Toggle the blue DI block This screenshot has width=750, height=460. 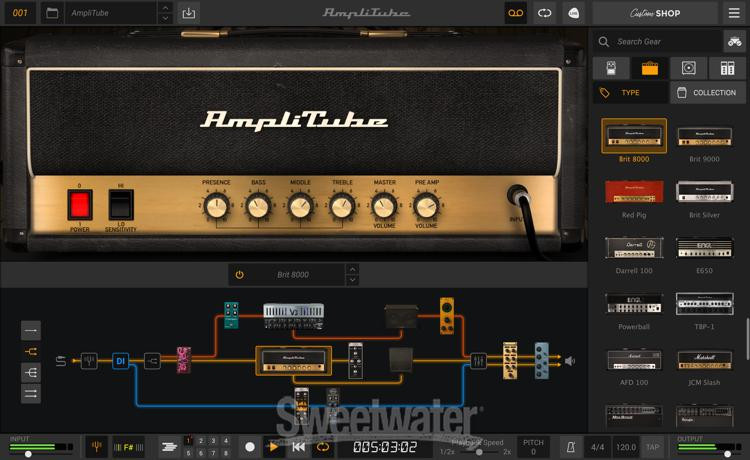(121, 361)
